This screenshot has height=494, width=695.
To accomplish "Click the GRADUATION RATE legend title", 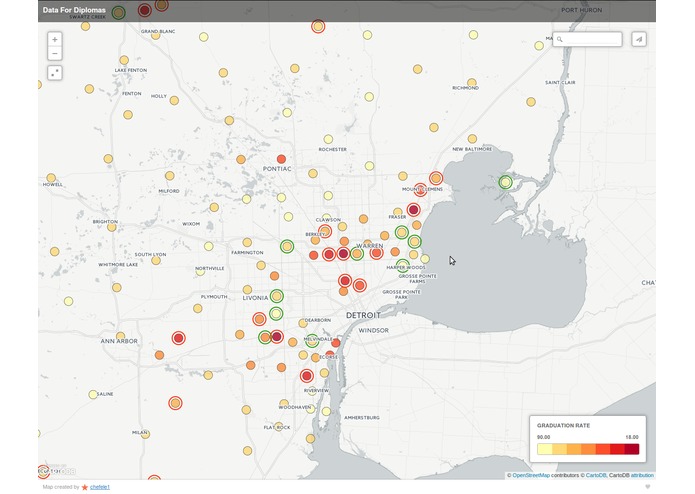I will (x=563, y=425).
